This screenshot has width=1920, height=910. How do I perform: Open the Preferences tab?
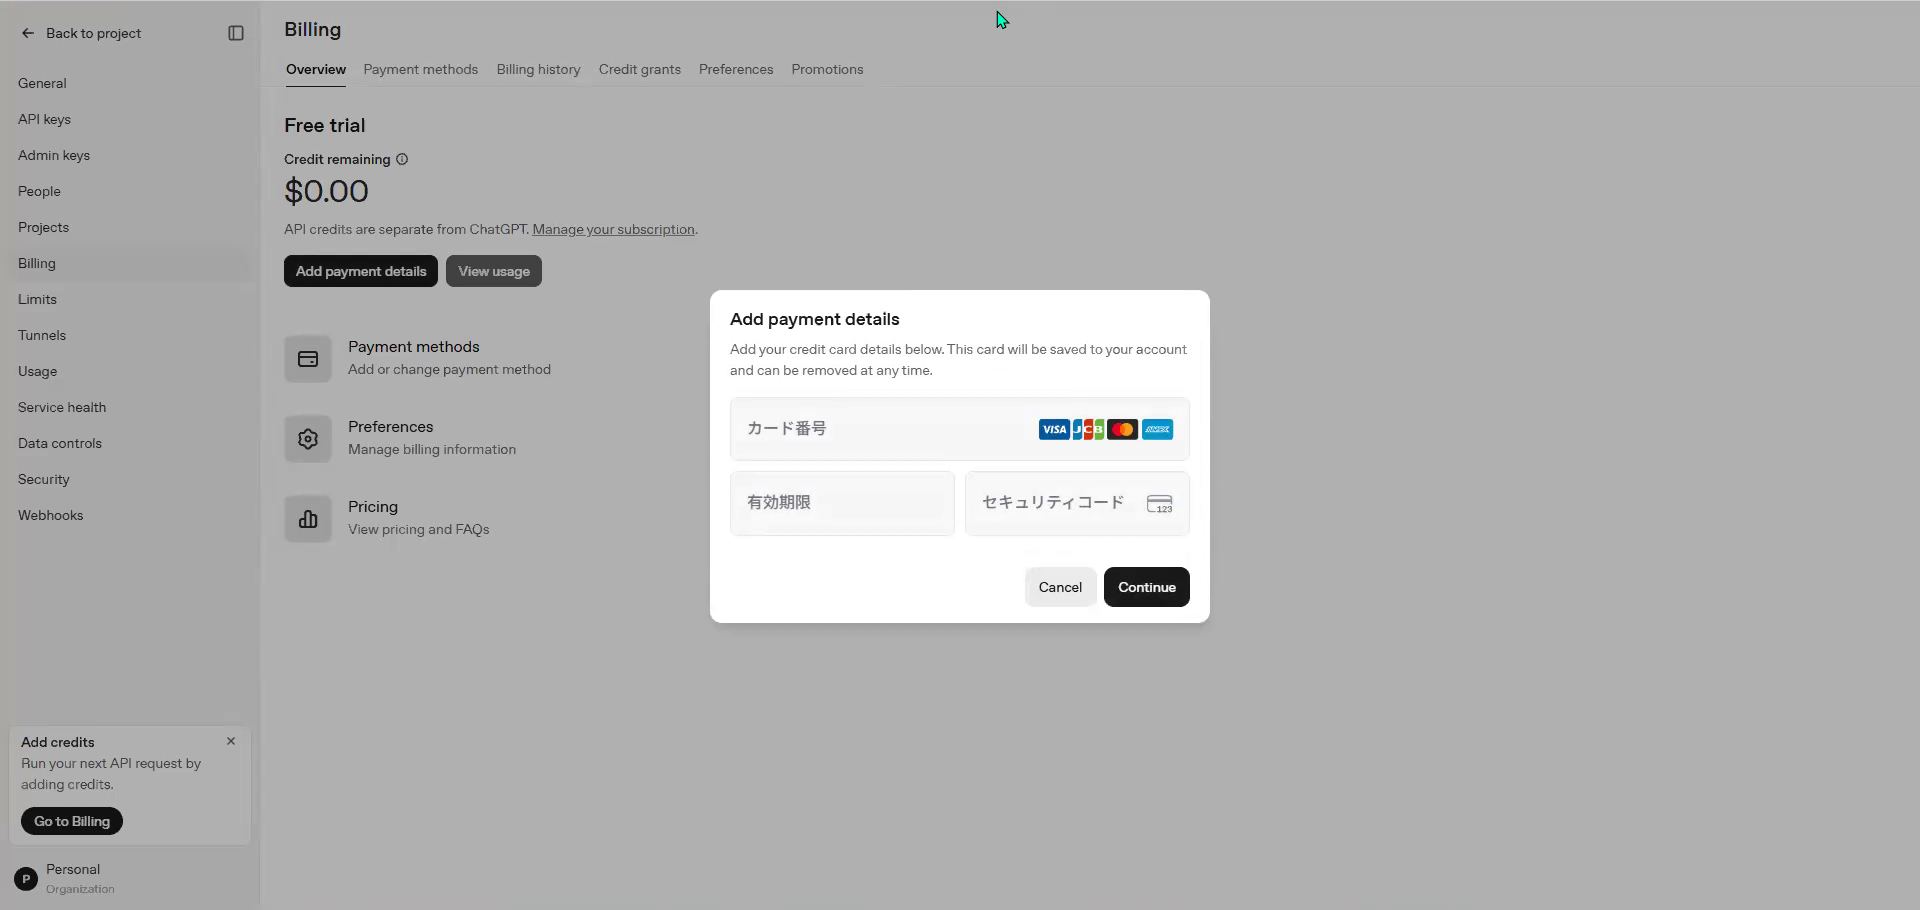point(736,69)
